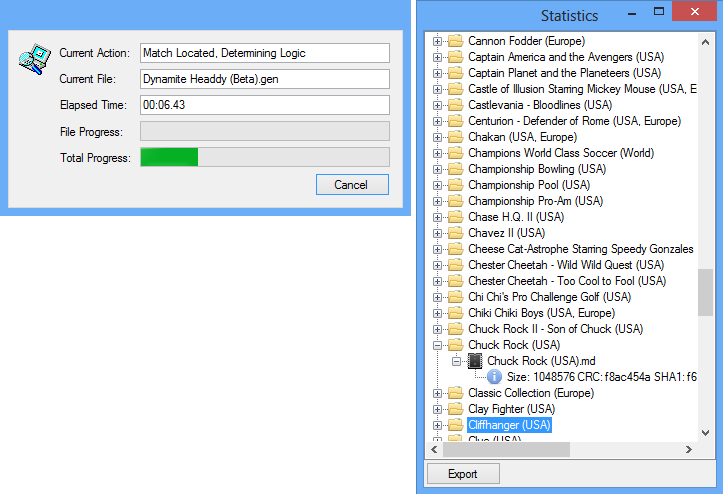Expand the Cheese Cat-Astrophe Starring Speedy Gonzales node
The image size is (725, 495).
click(x=437, y=250)
